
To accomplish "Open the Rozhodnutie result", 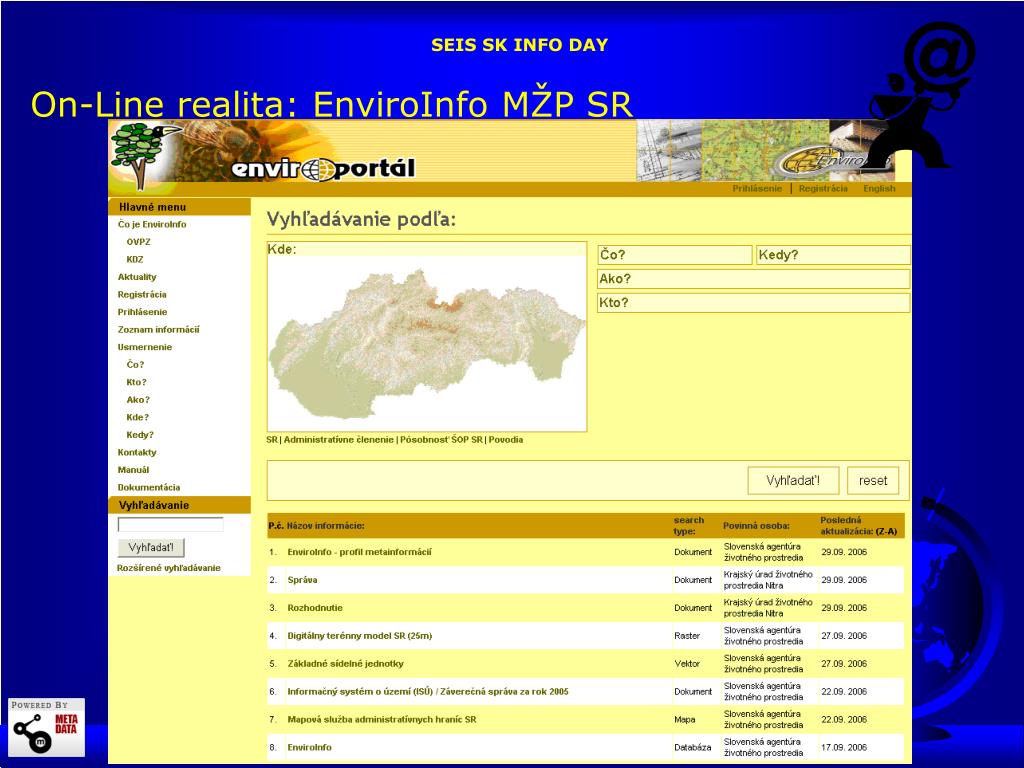I will tap(315, 608).
